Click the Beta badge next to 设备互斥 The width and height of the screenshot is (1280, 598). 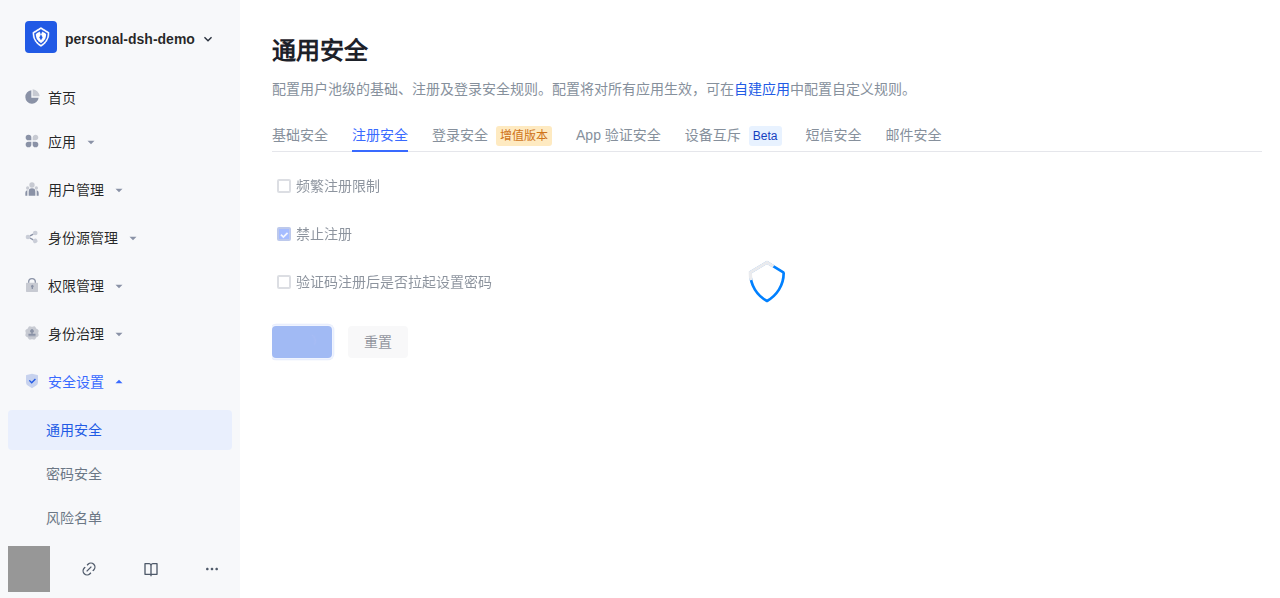(x=765, y=136)
